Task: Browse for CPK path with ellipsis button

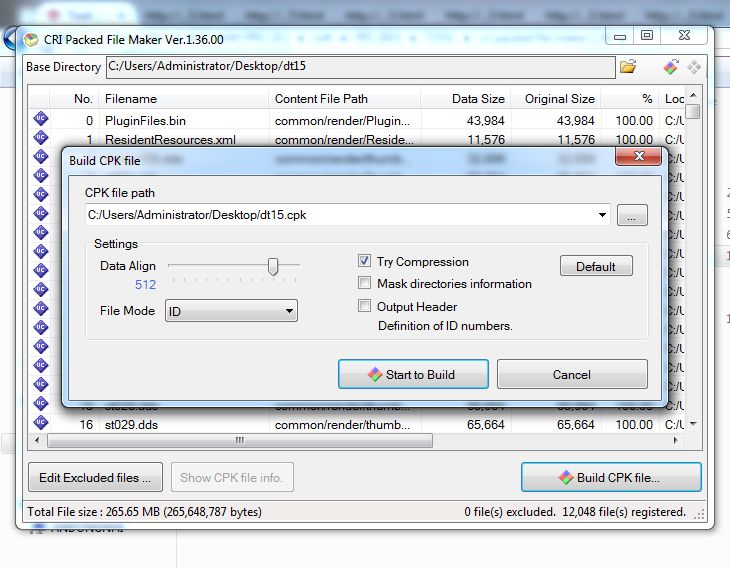Action: 632,215
